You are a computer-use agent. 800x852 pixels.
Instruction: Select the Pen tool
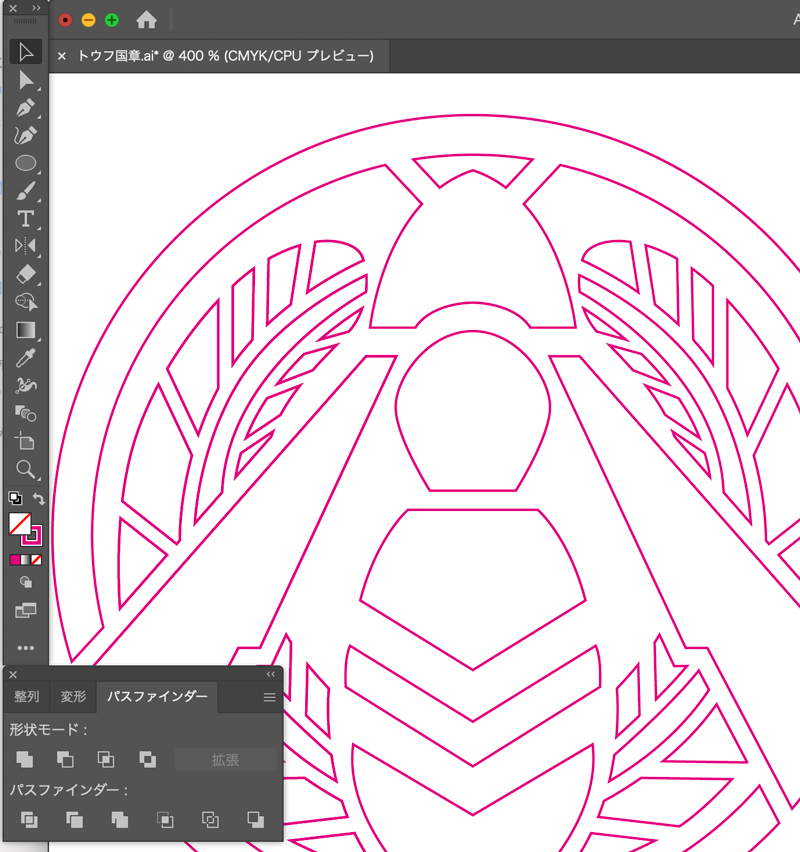(26, 108)
